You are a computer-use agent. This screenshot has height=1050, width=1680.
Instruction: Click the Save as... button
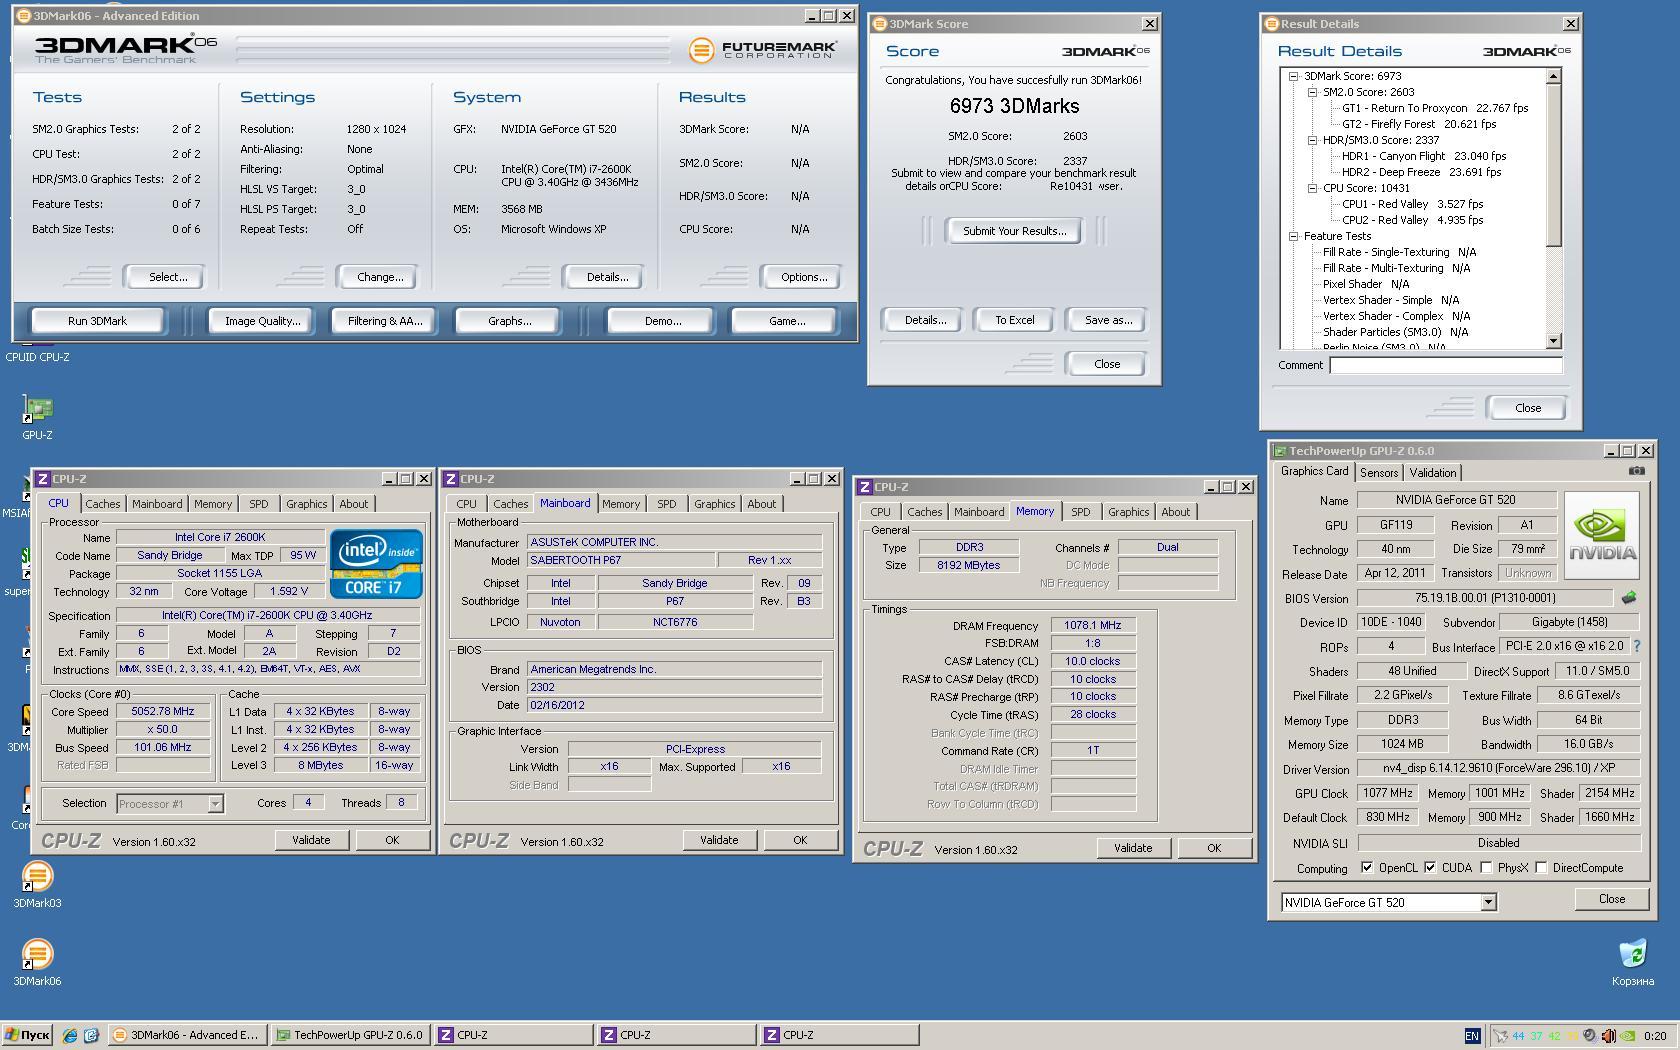[x=1108, y=320]
